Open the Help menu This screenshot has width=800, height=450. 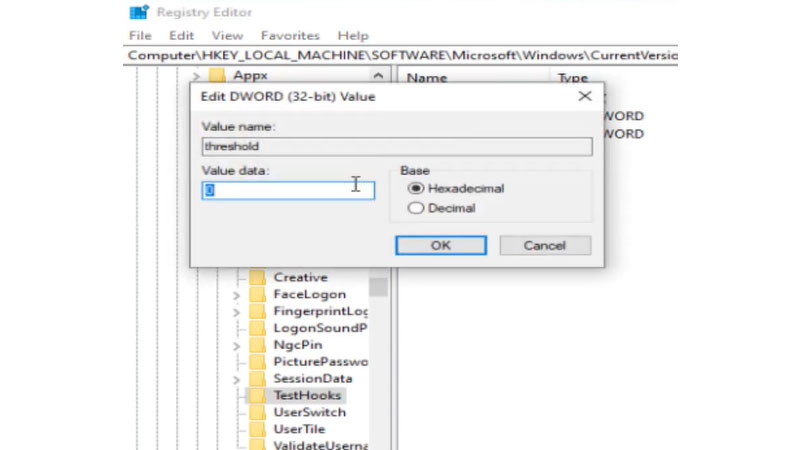353,36
